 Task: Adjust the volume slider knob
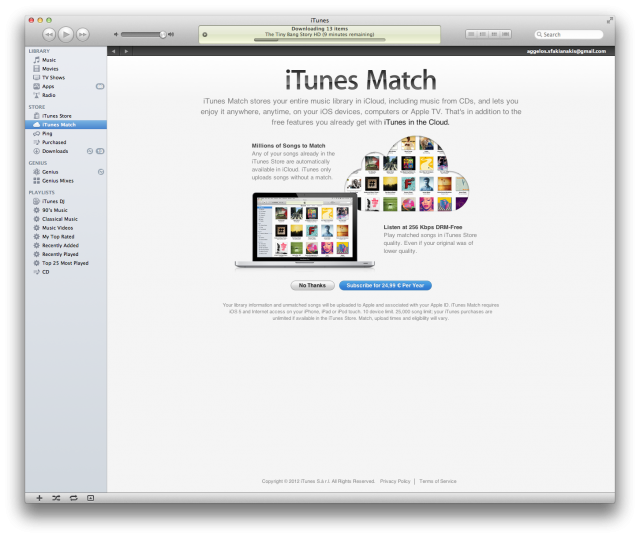pos(163,35)
